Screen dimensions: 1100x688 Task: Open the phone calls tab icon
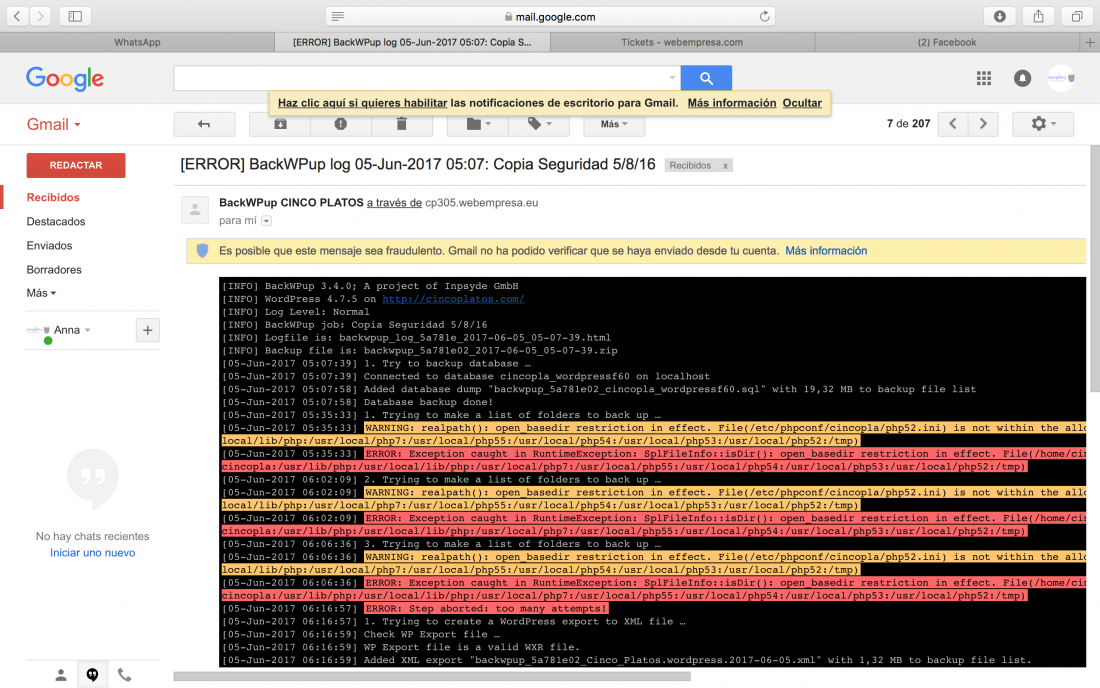(x=124, y=675)
